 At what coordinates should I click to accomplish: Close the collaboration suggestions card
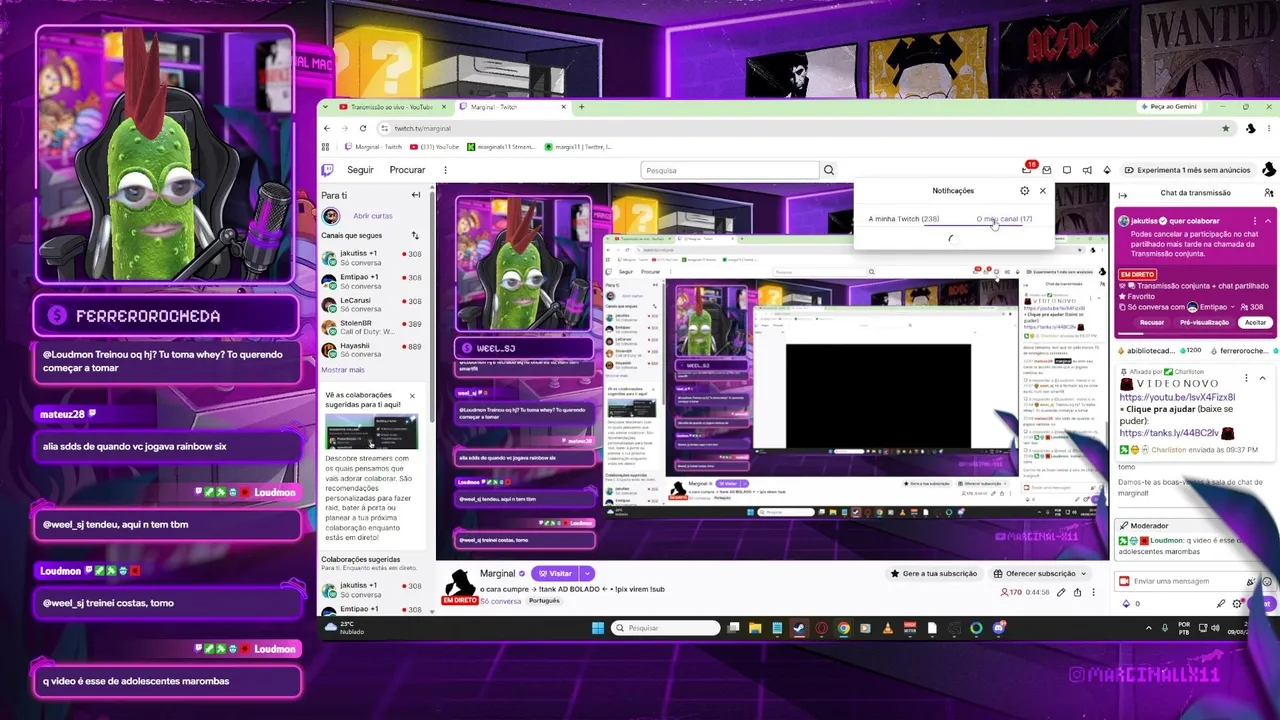412,396
